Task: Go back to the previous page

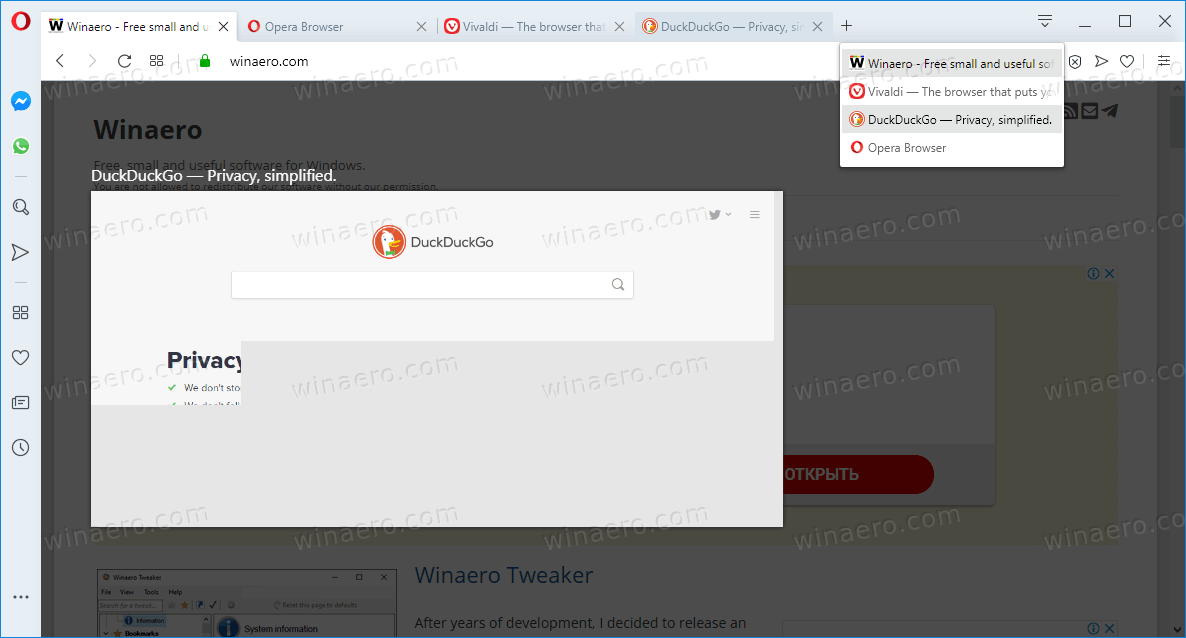Action: coord(61,61)
